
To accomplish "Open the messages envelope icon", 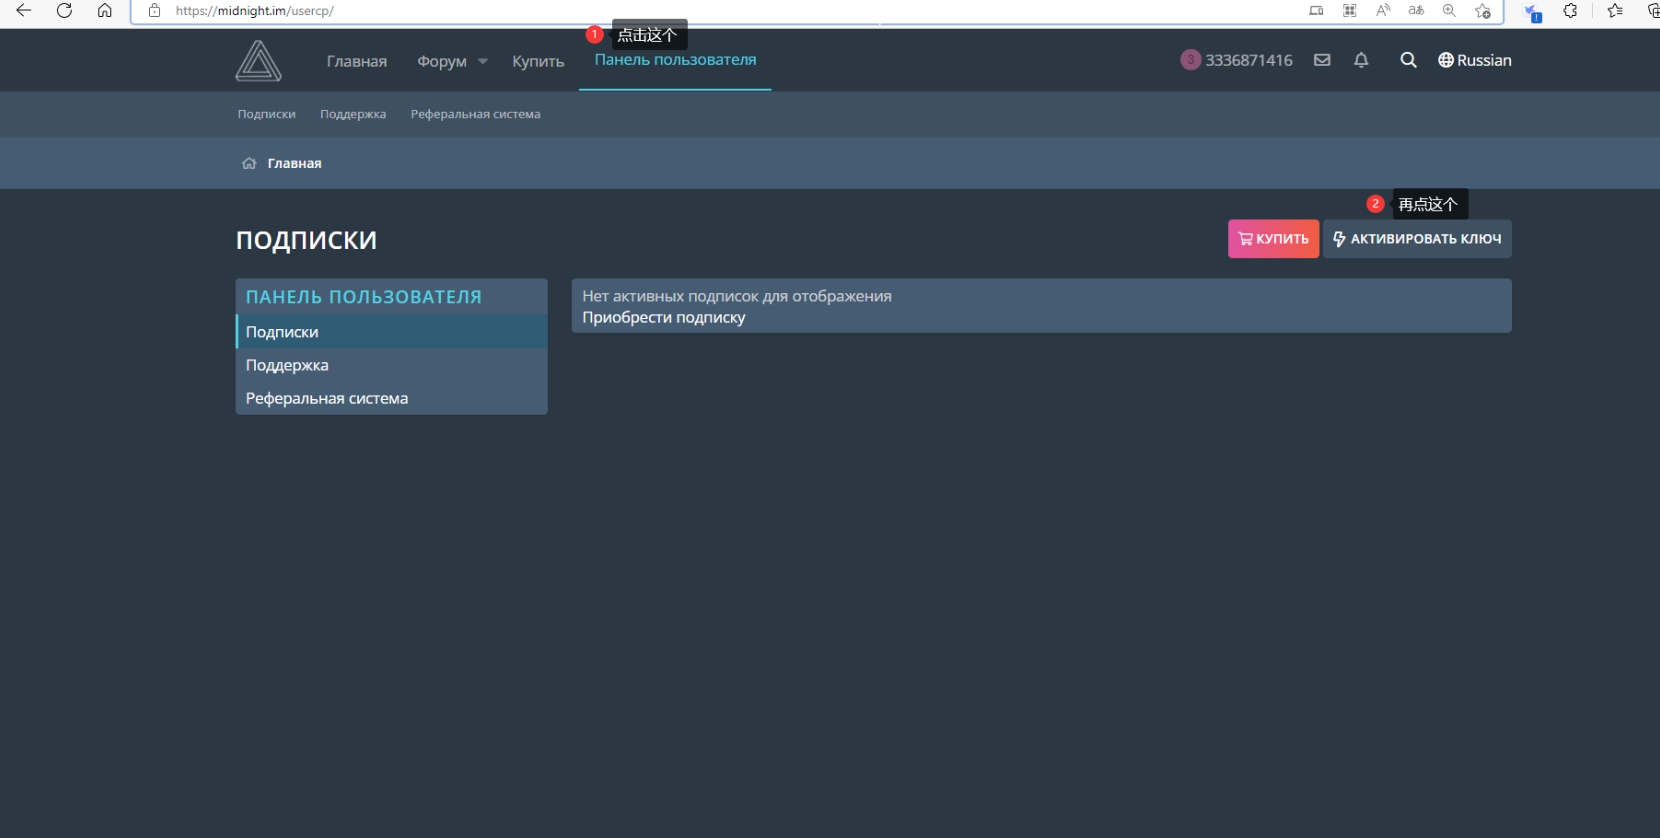I will click(x=1322, y=60).
